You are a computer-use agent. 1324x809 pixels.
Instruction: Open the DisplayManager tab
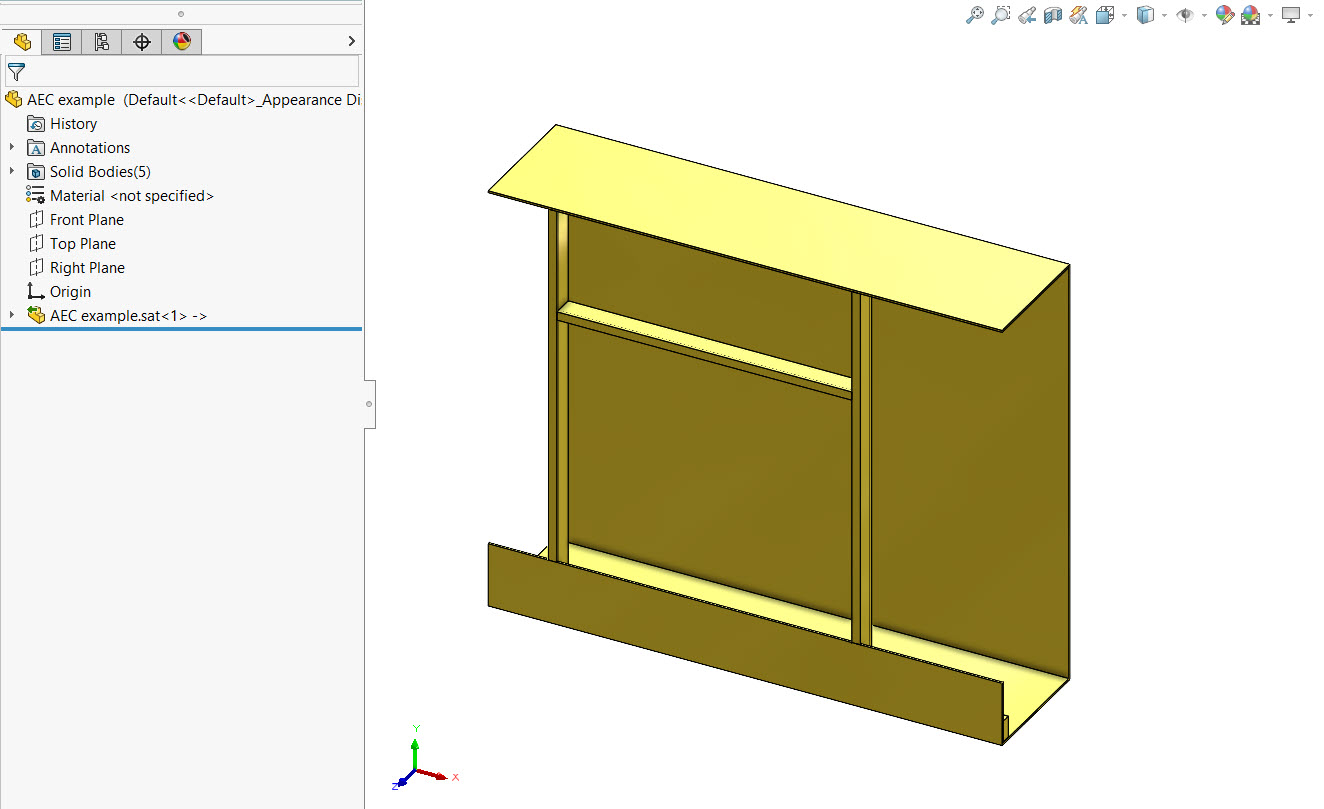pos(181,41)
